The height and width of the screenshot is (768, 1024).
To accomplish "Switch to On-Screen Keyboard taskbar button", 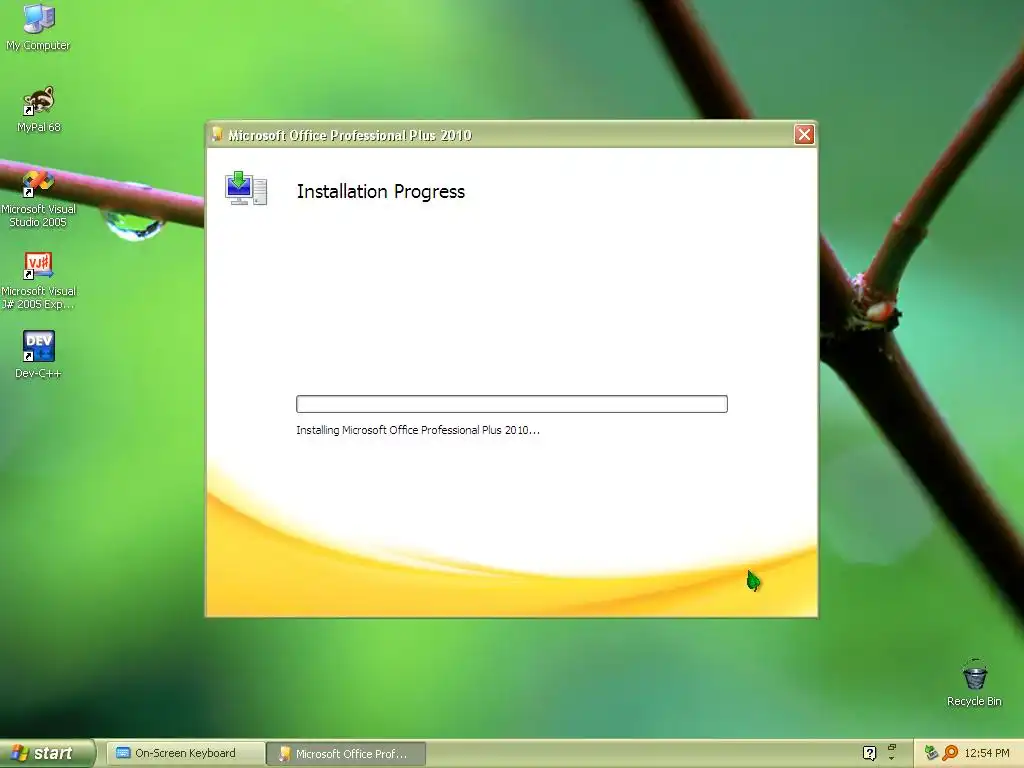I will point(185,753).
